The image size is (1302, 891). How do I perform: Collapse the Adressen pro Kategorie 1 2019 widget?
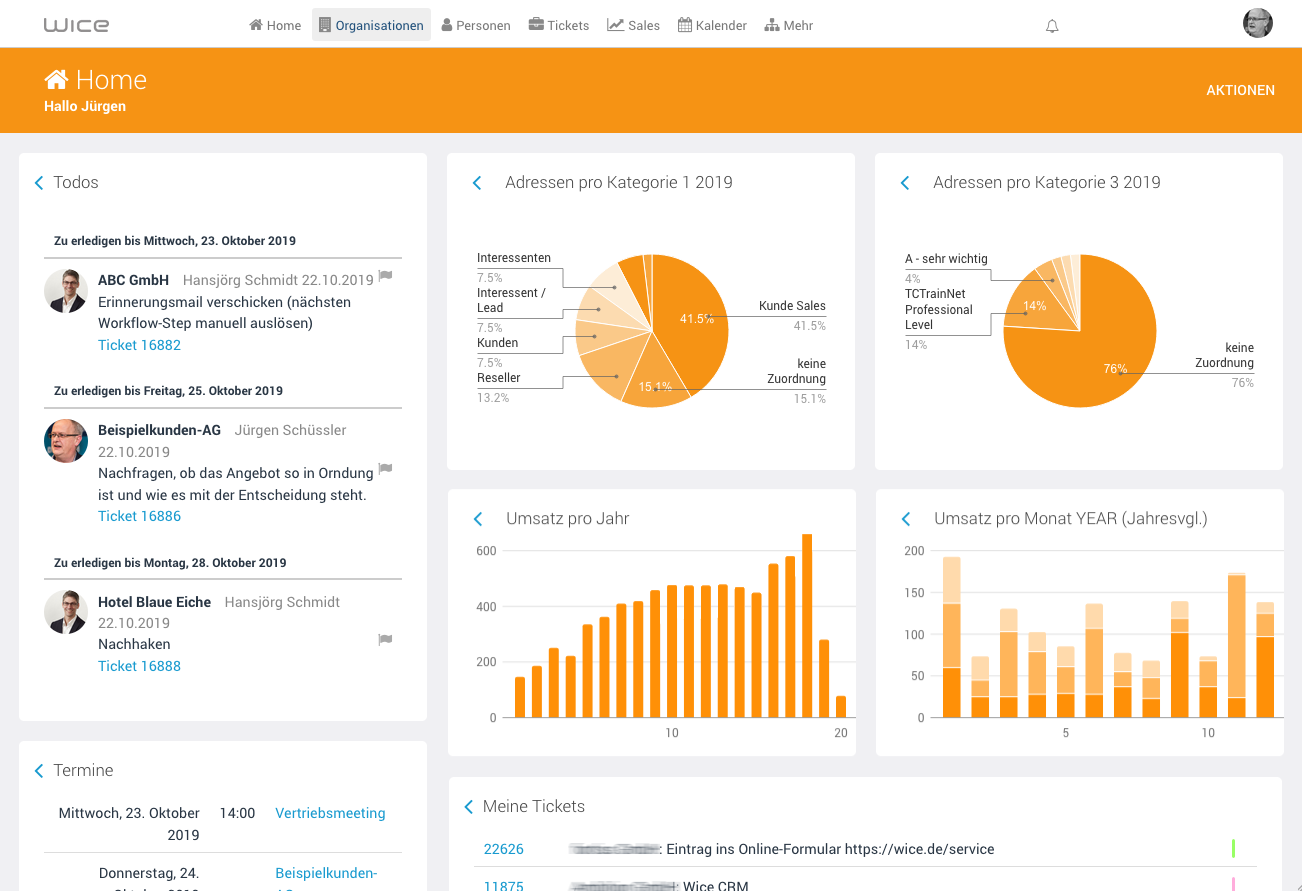pos(477,183)
